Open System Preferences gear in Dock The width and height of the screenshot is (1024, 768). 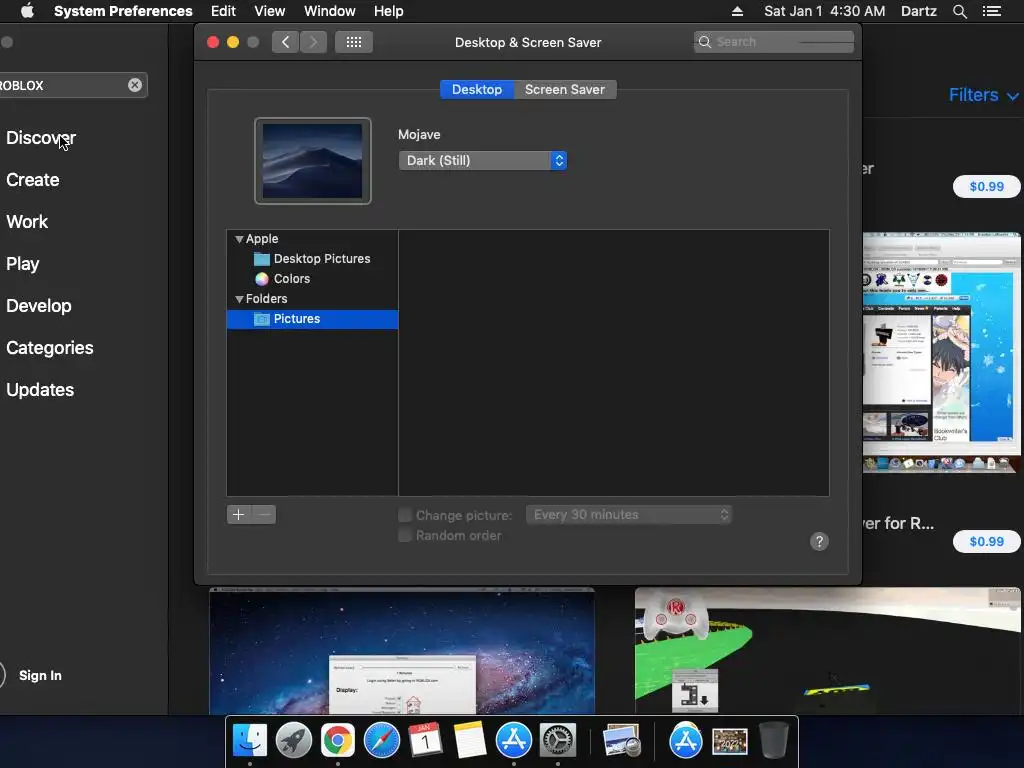click(558, 740)
